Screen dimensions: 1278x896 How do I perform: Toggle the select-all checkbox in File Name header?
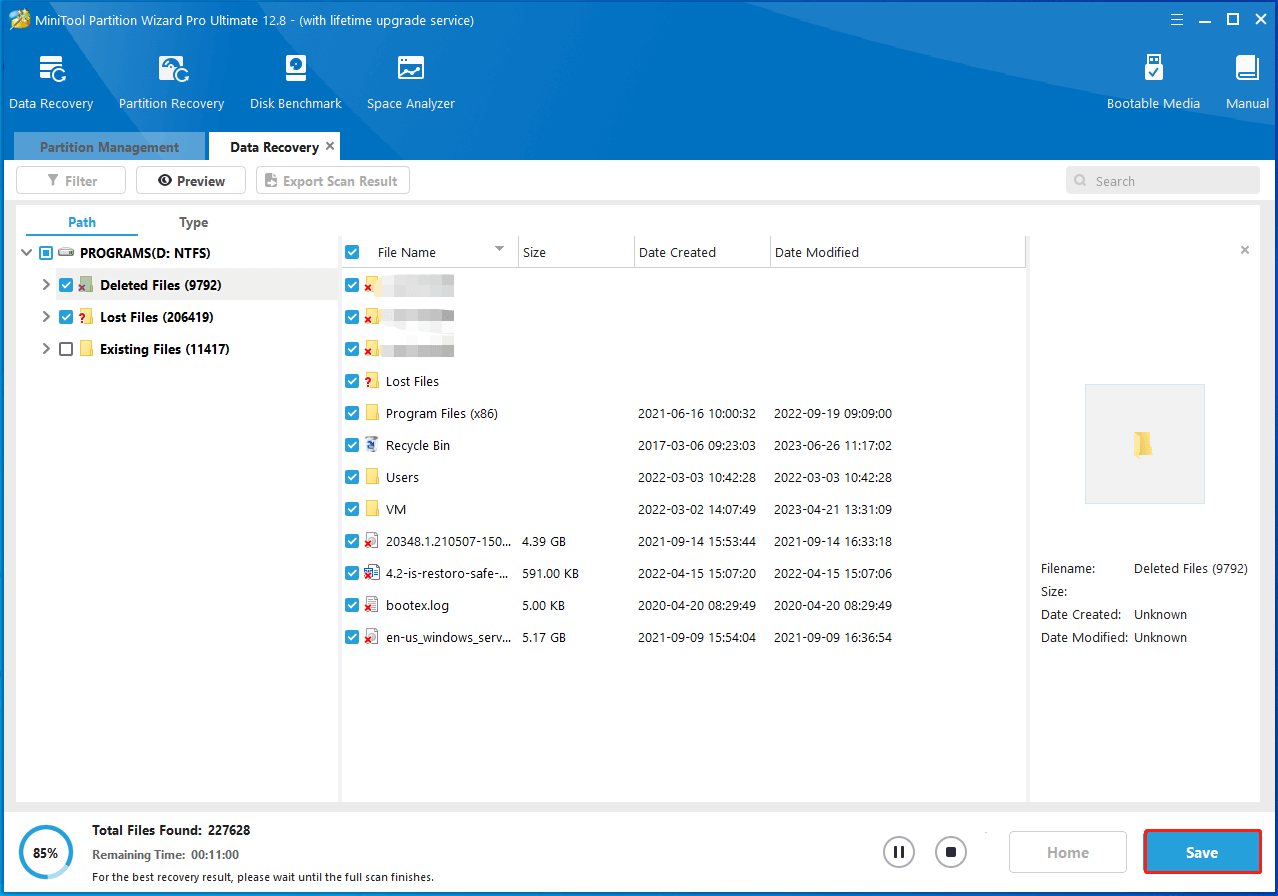coord(352,252)
